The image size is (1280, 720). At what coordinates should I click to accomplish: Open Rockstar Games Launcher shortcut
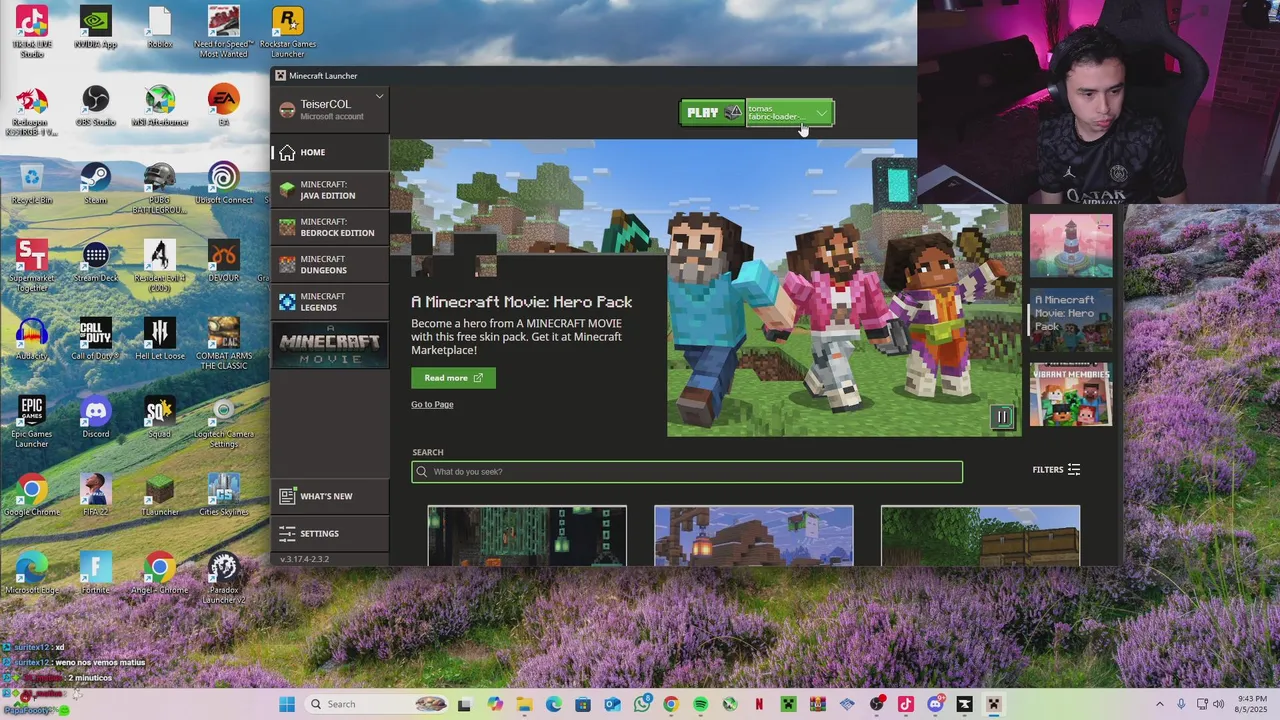(x=288, y=32)
